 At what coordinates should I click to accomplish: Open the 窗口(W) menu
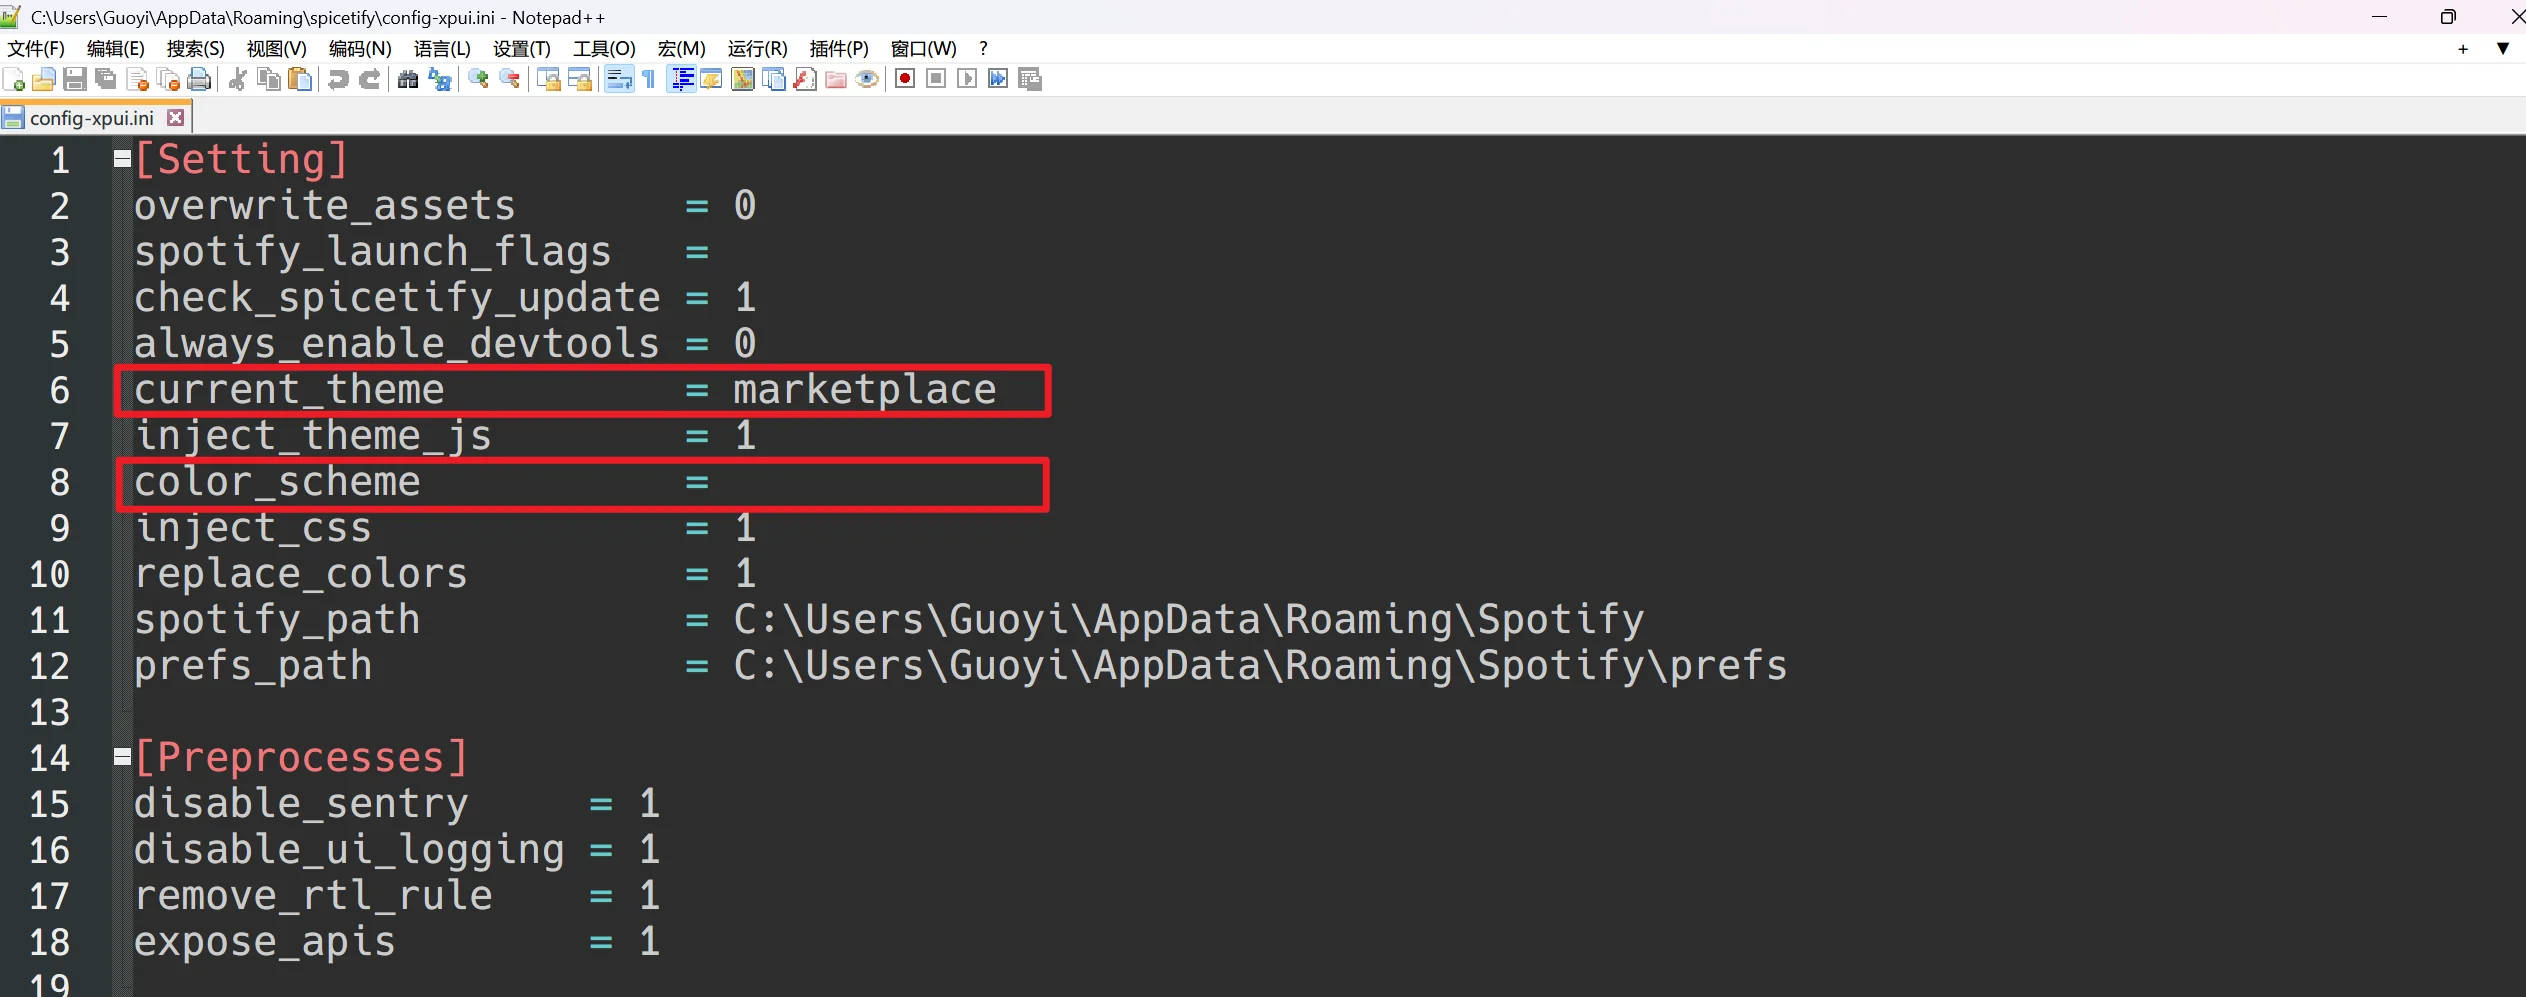pyautogui.click(x=924, y=49)
